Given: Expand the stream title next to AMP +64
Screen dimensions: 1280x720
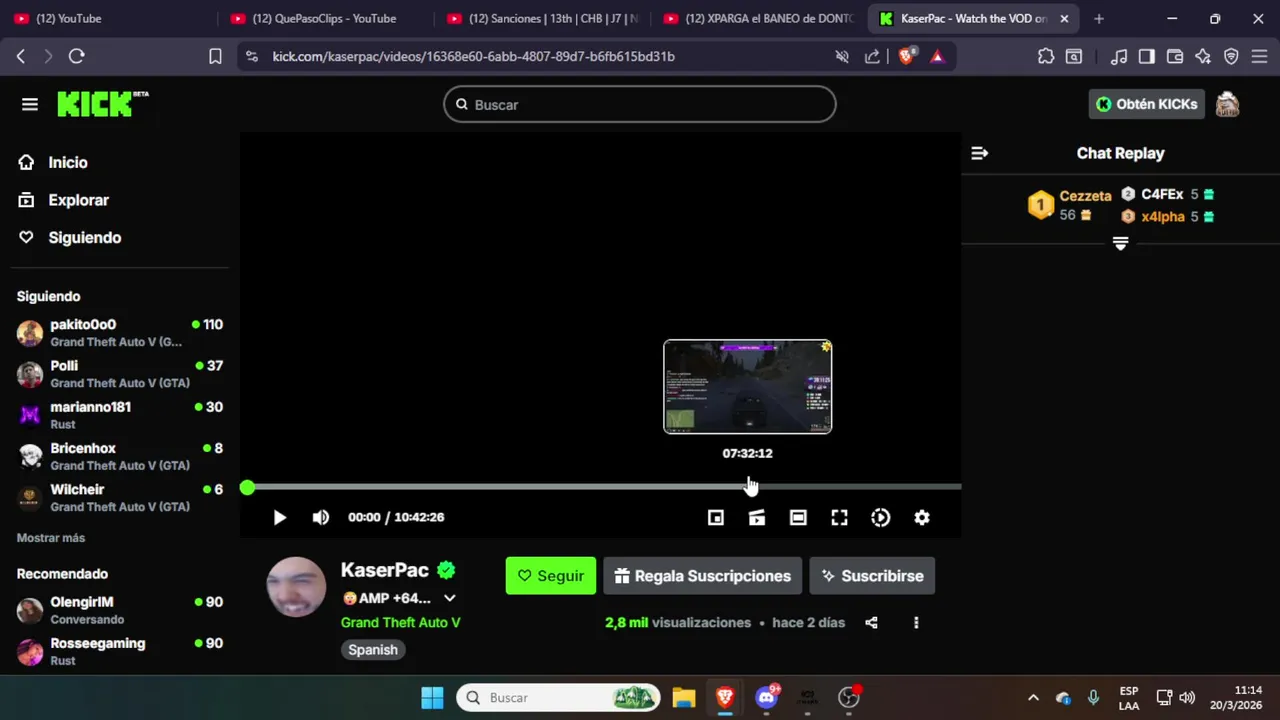Looking at the screenshot, I should tap(450, 598).
